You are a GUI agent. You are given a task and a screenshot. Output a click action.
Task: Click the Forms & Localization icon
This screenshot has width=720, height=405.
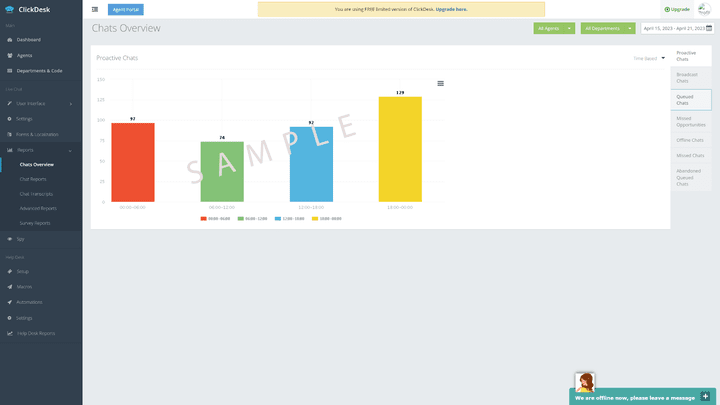coord(10,135)
